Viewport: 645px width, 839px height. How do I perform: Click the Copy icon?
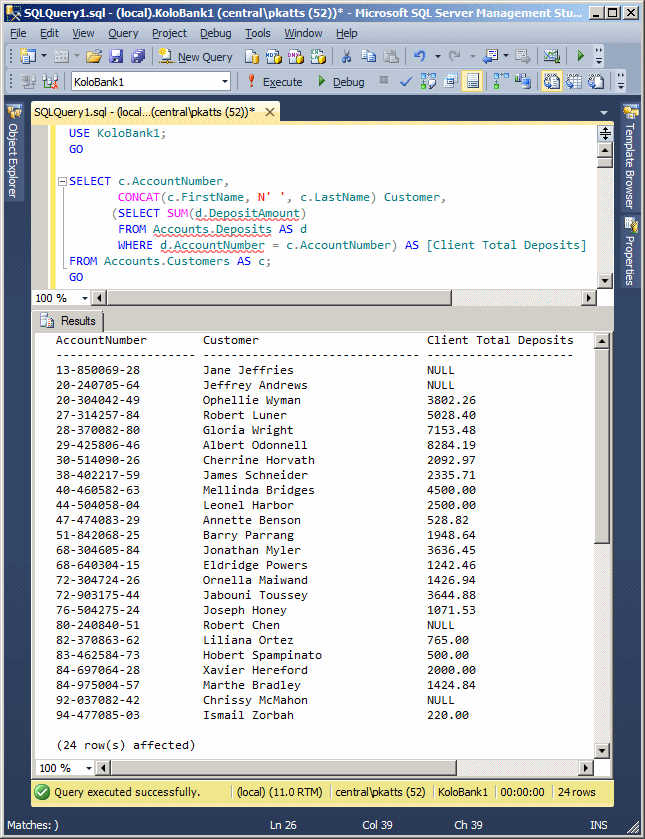click(368, 56)
